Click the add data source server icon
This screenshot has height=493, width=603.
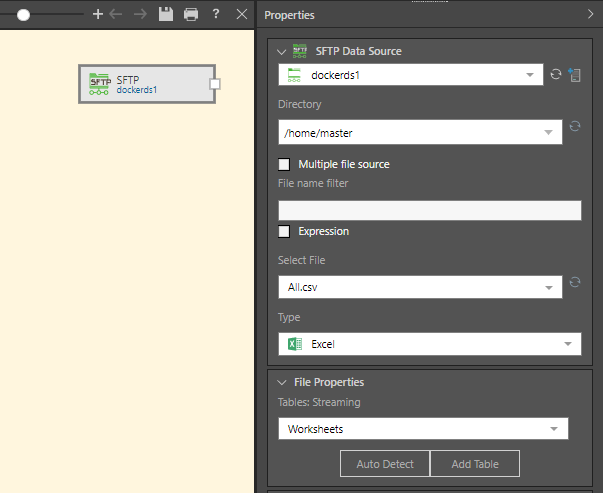tap(575, 75)
